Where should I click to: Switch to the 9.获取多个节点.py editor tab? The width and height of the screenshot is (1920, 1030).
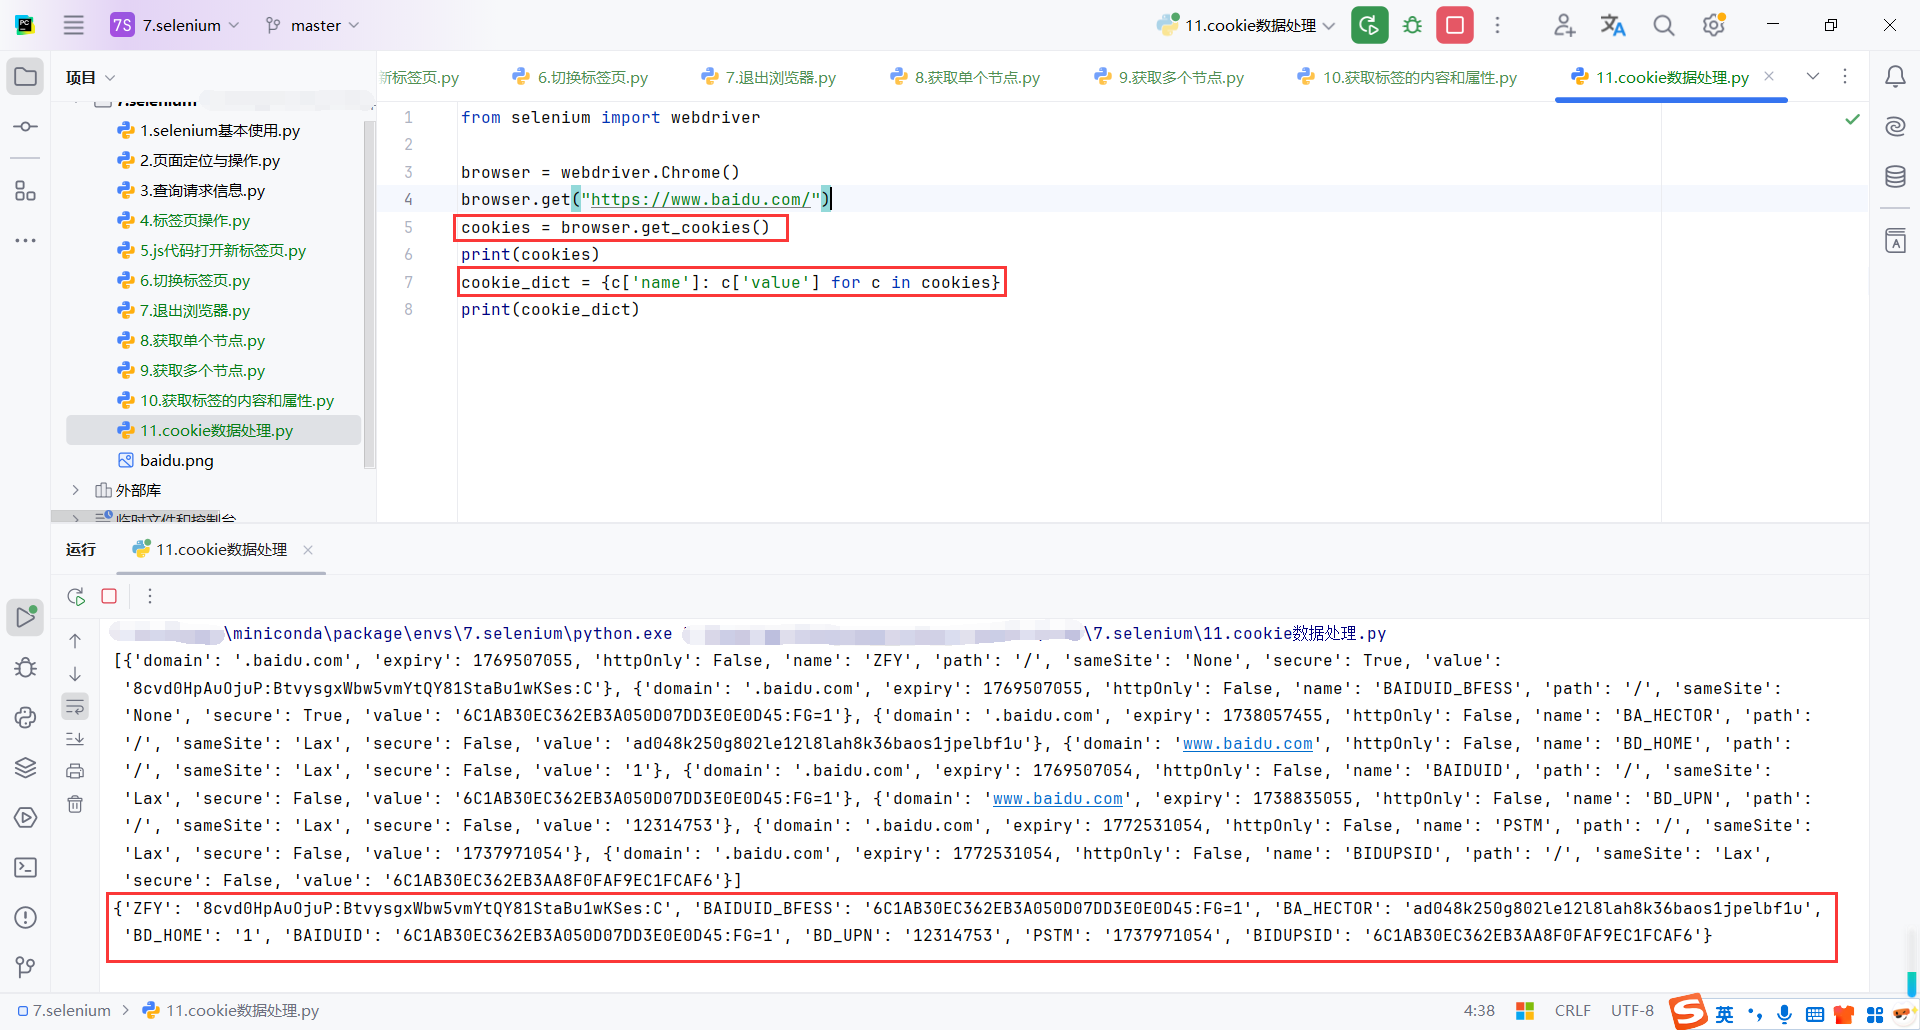(x=1169, y=77)
